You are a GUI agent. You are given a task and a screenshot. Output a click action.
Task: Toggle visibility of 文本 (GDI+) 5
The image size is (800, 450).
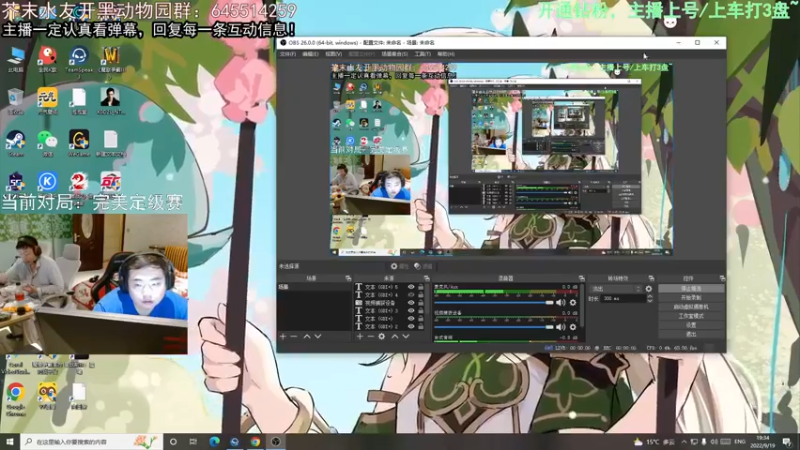tap(411, 287)
